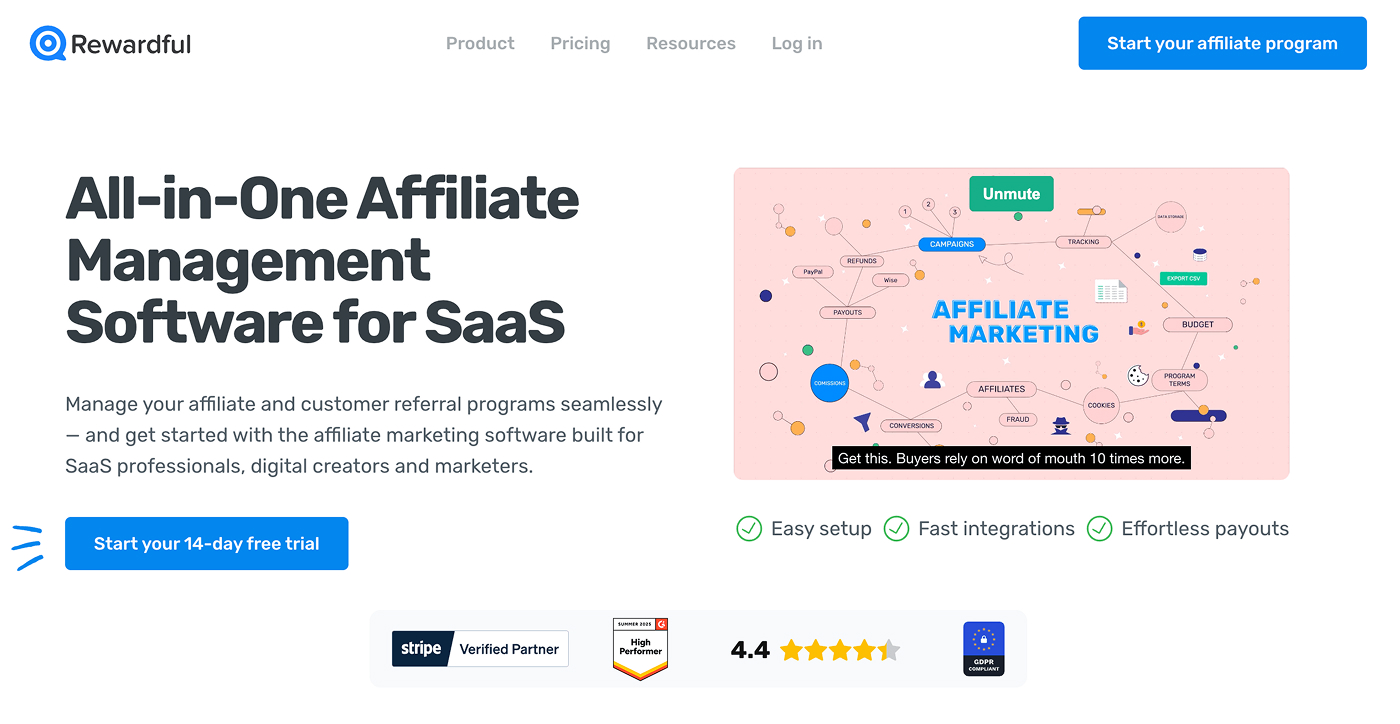Open the Resources menu
This screenshot has height=724, width=1400.
pos(691,43)
